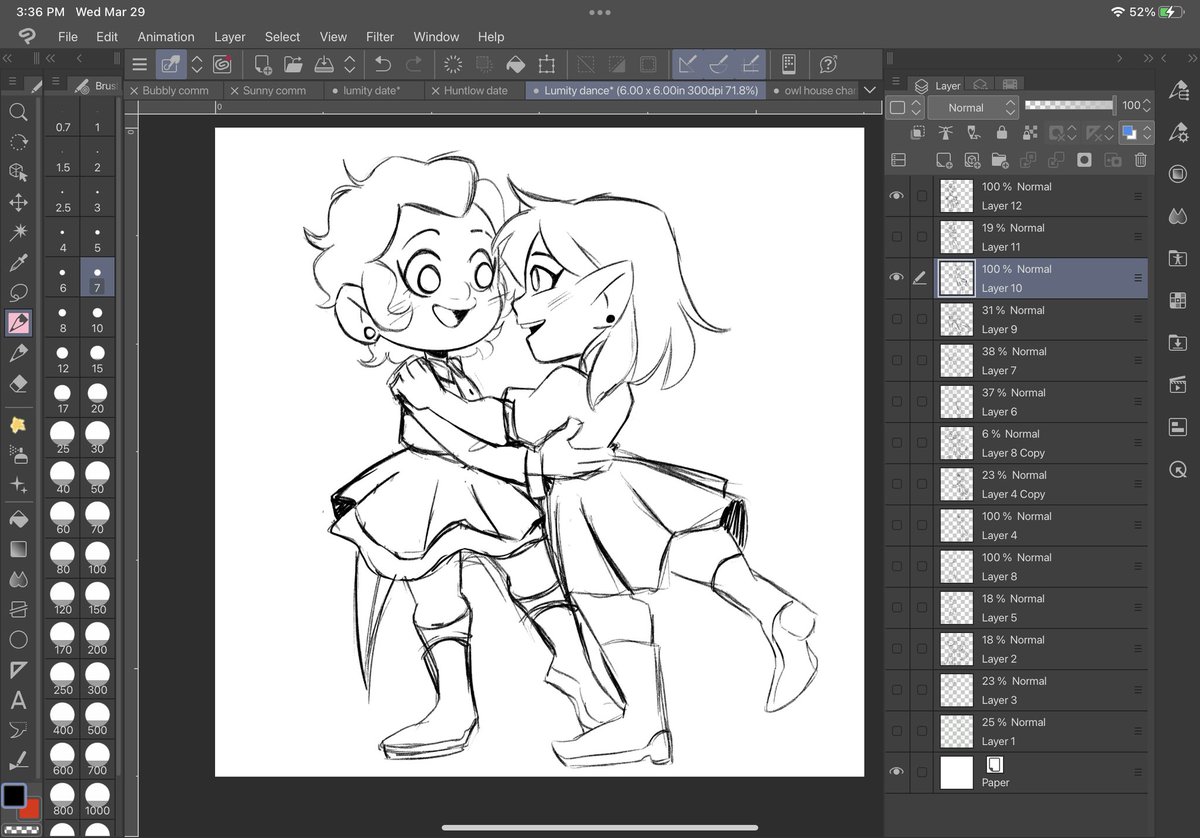Open the Animation menu
The image size is (1200, 838).
(166, 36)
